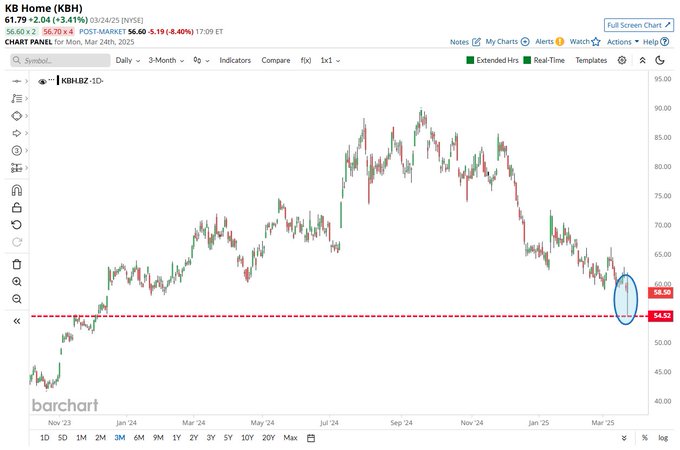
Task: Open the Indicators menu
Action: (235, 60)
